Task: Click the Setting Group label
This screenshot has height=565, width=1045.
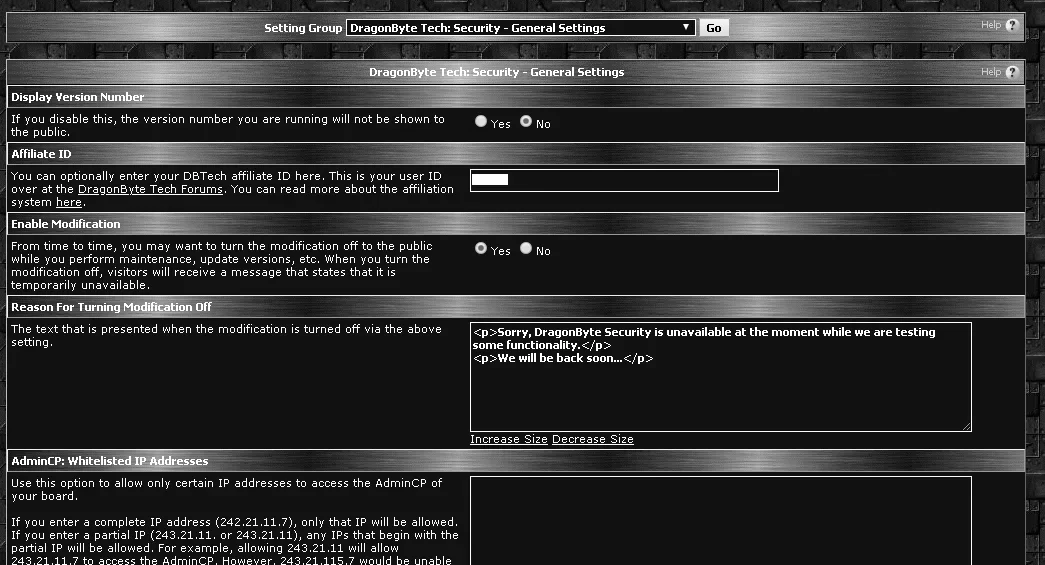Action: (303, 28)
